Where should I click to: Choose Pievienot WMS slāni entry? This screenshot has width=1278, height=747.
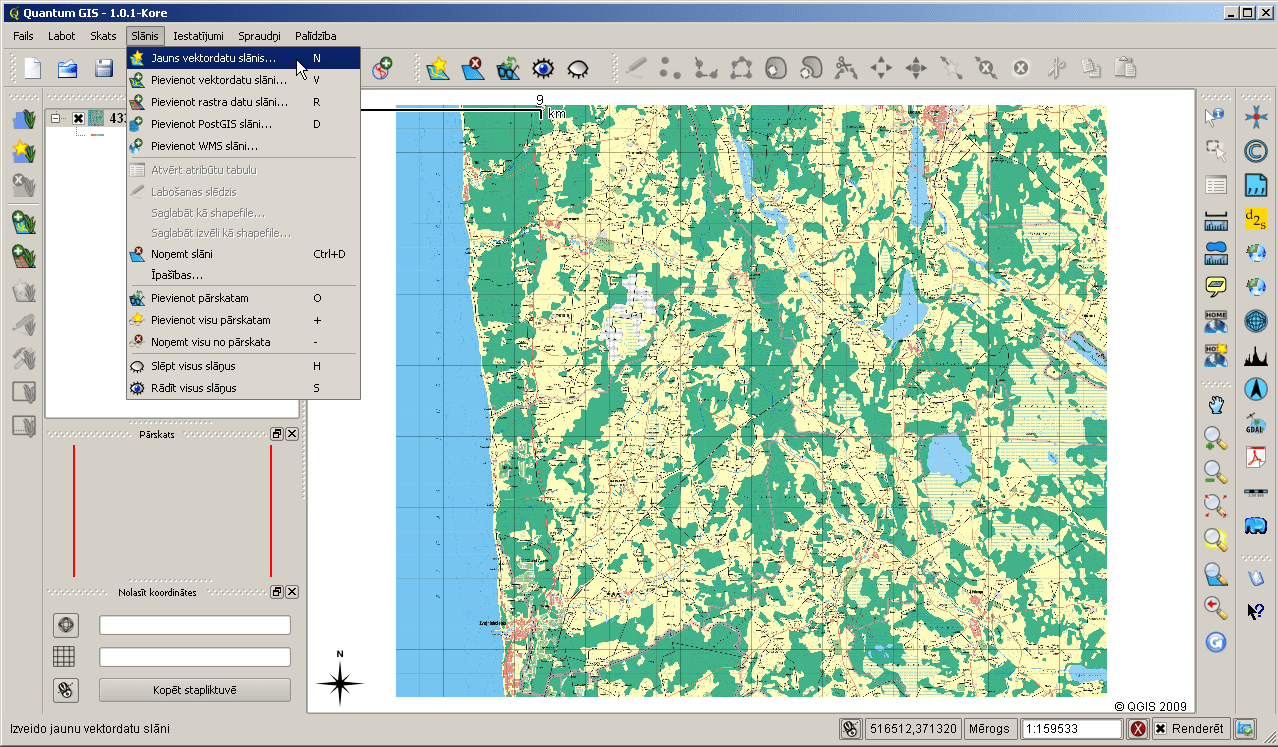(x=243, y=146)
